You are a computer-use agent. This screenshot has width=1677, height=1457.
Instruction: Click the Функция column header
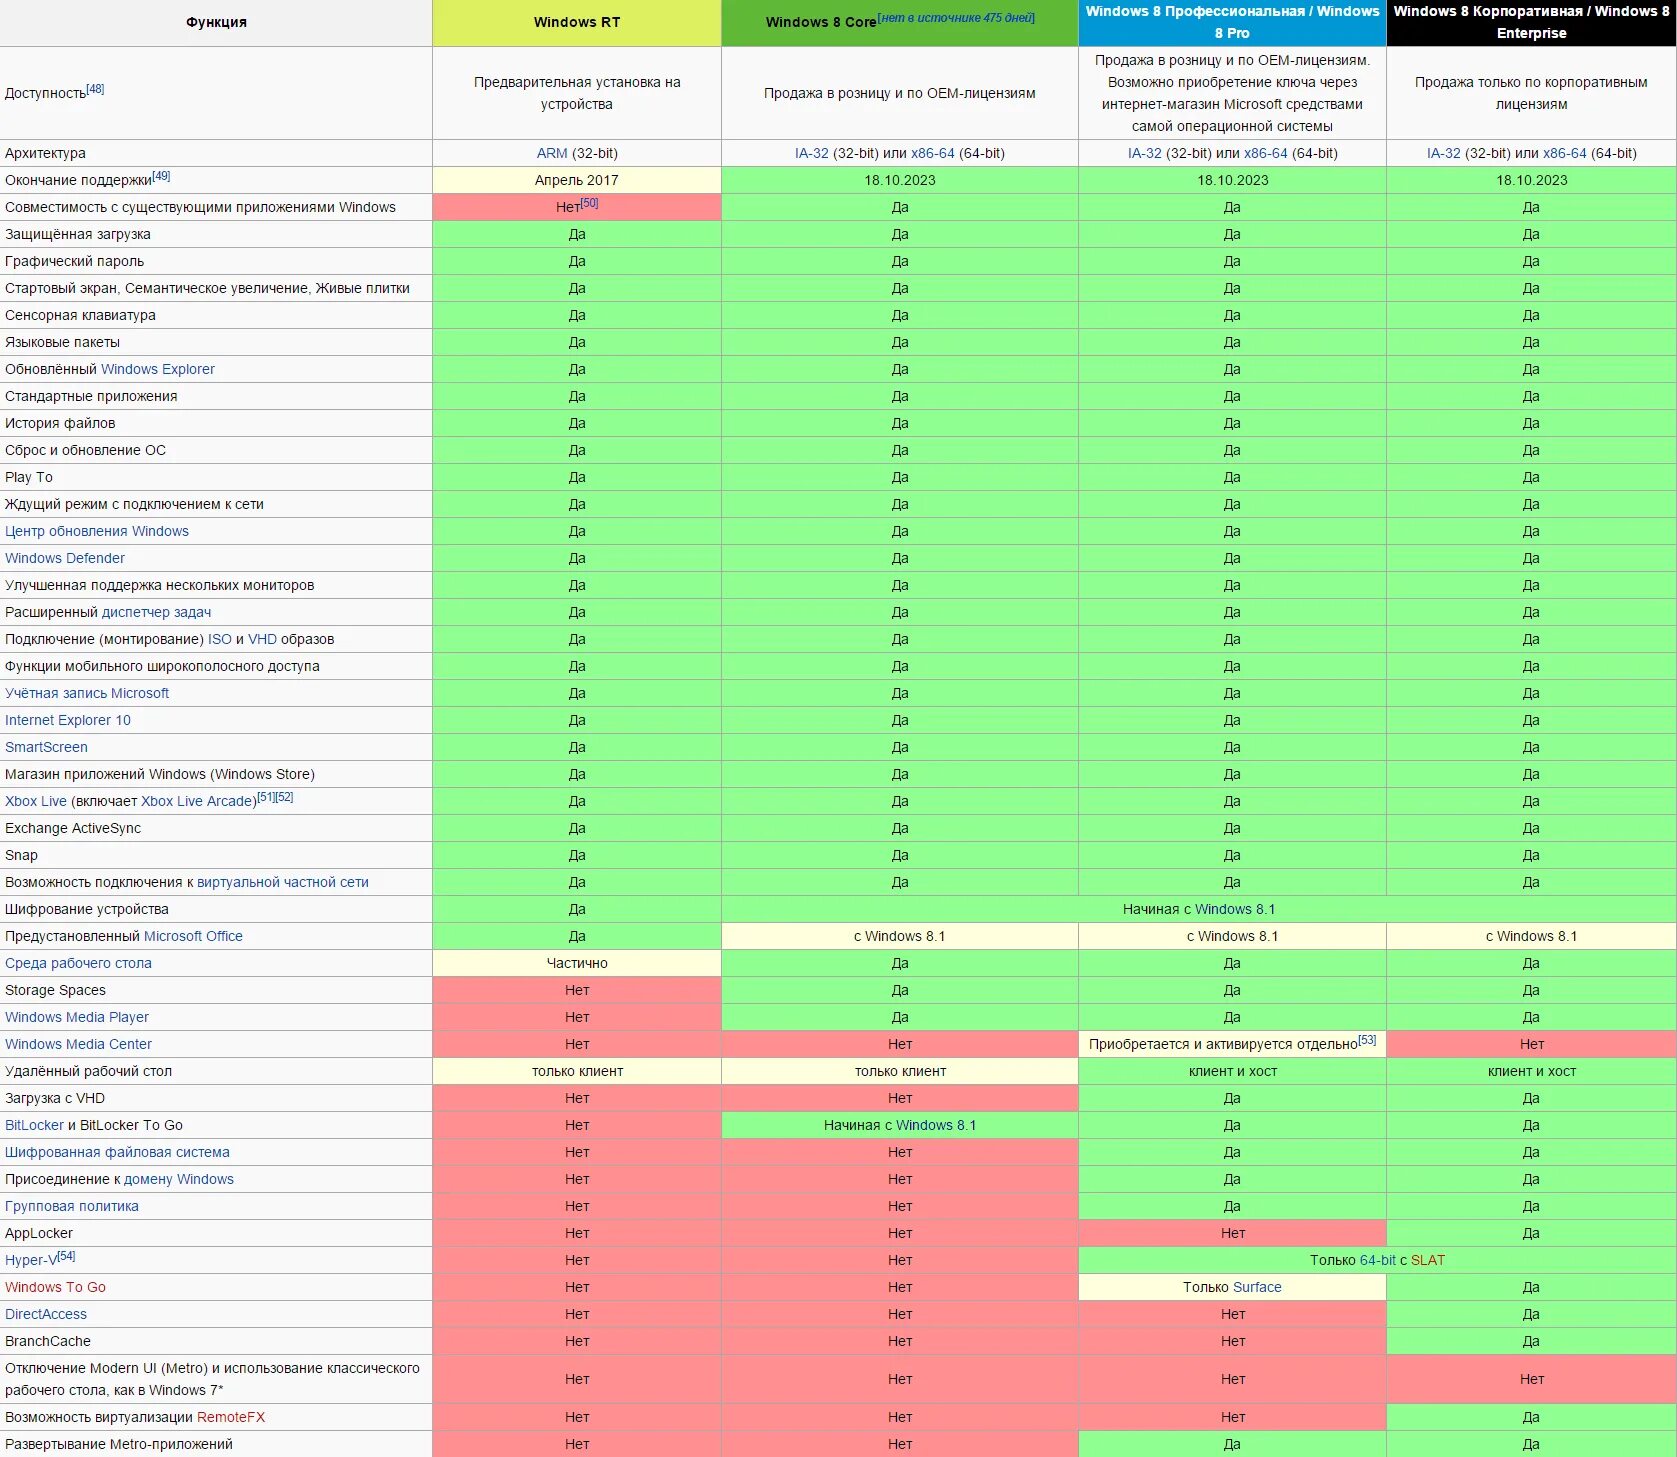(x=216, y=22)
